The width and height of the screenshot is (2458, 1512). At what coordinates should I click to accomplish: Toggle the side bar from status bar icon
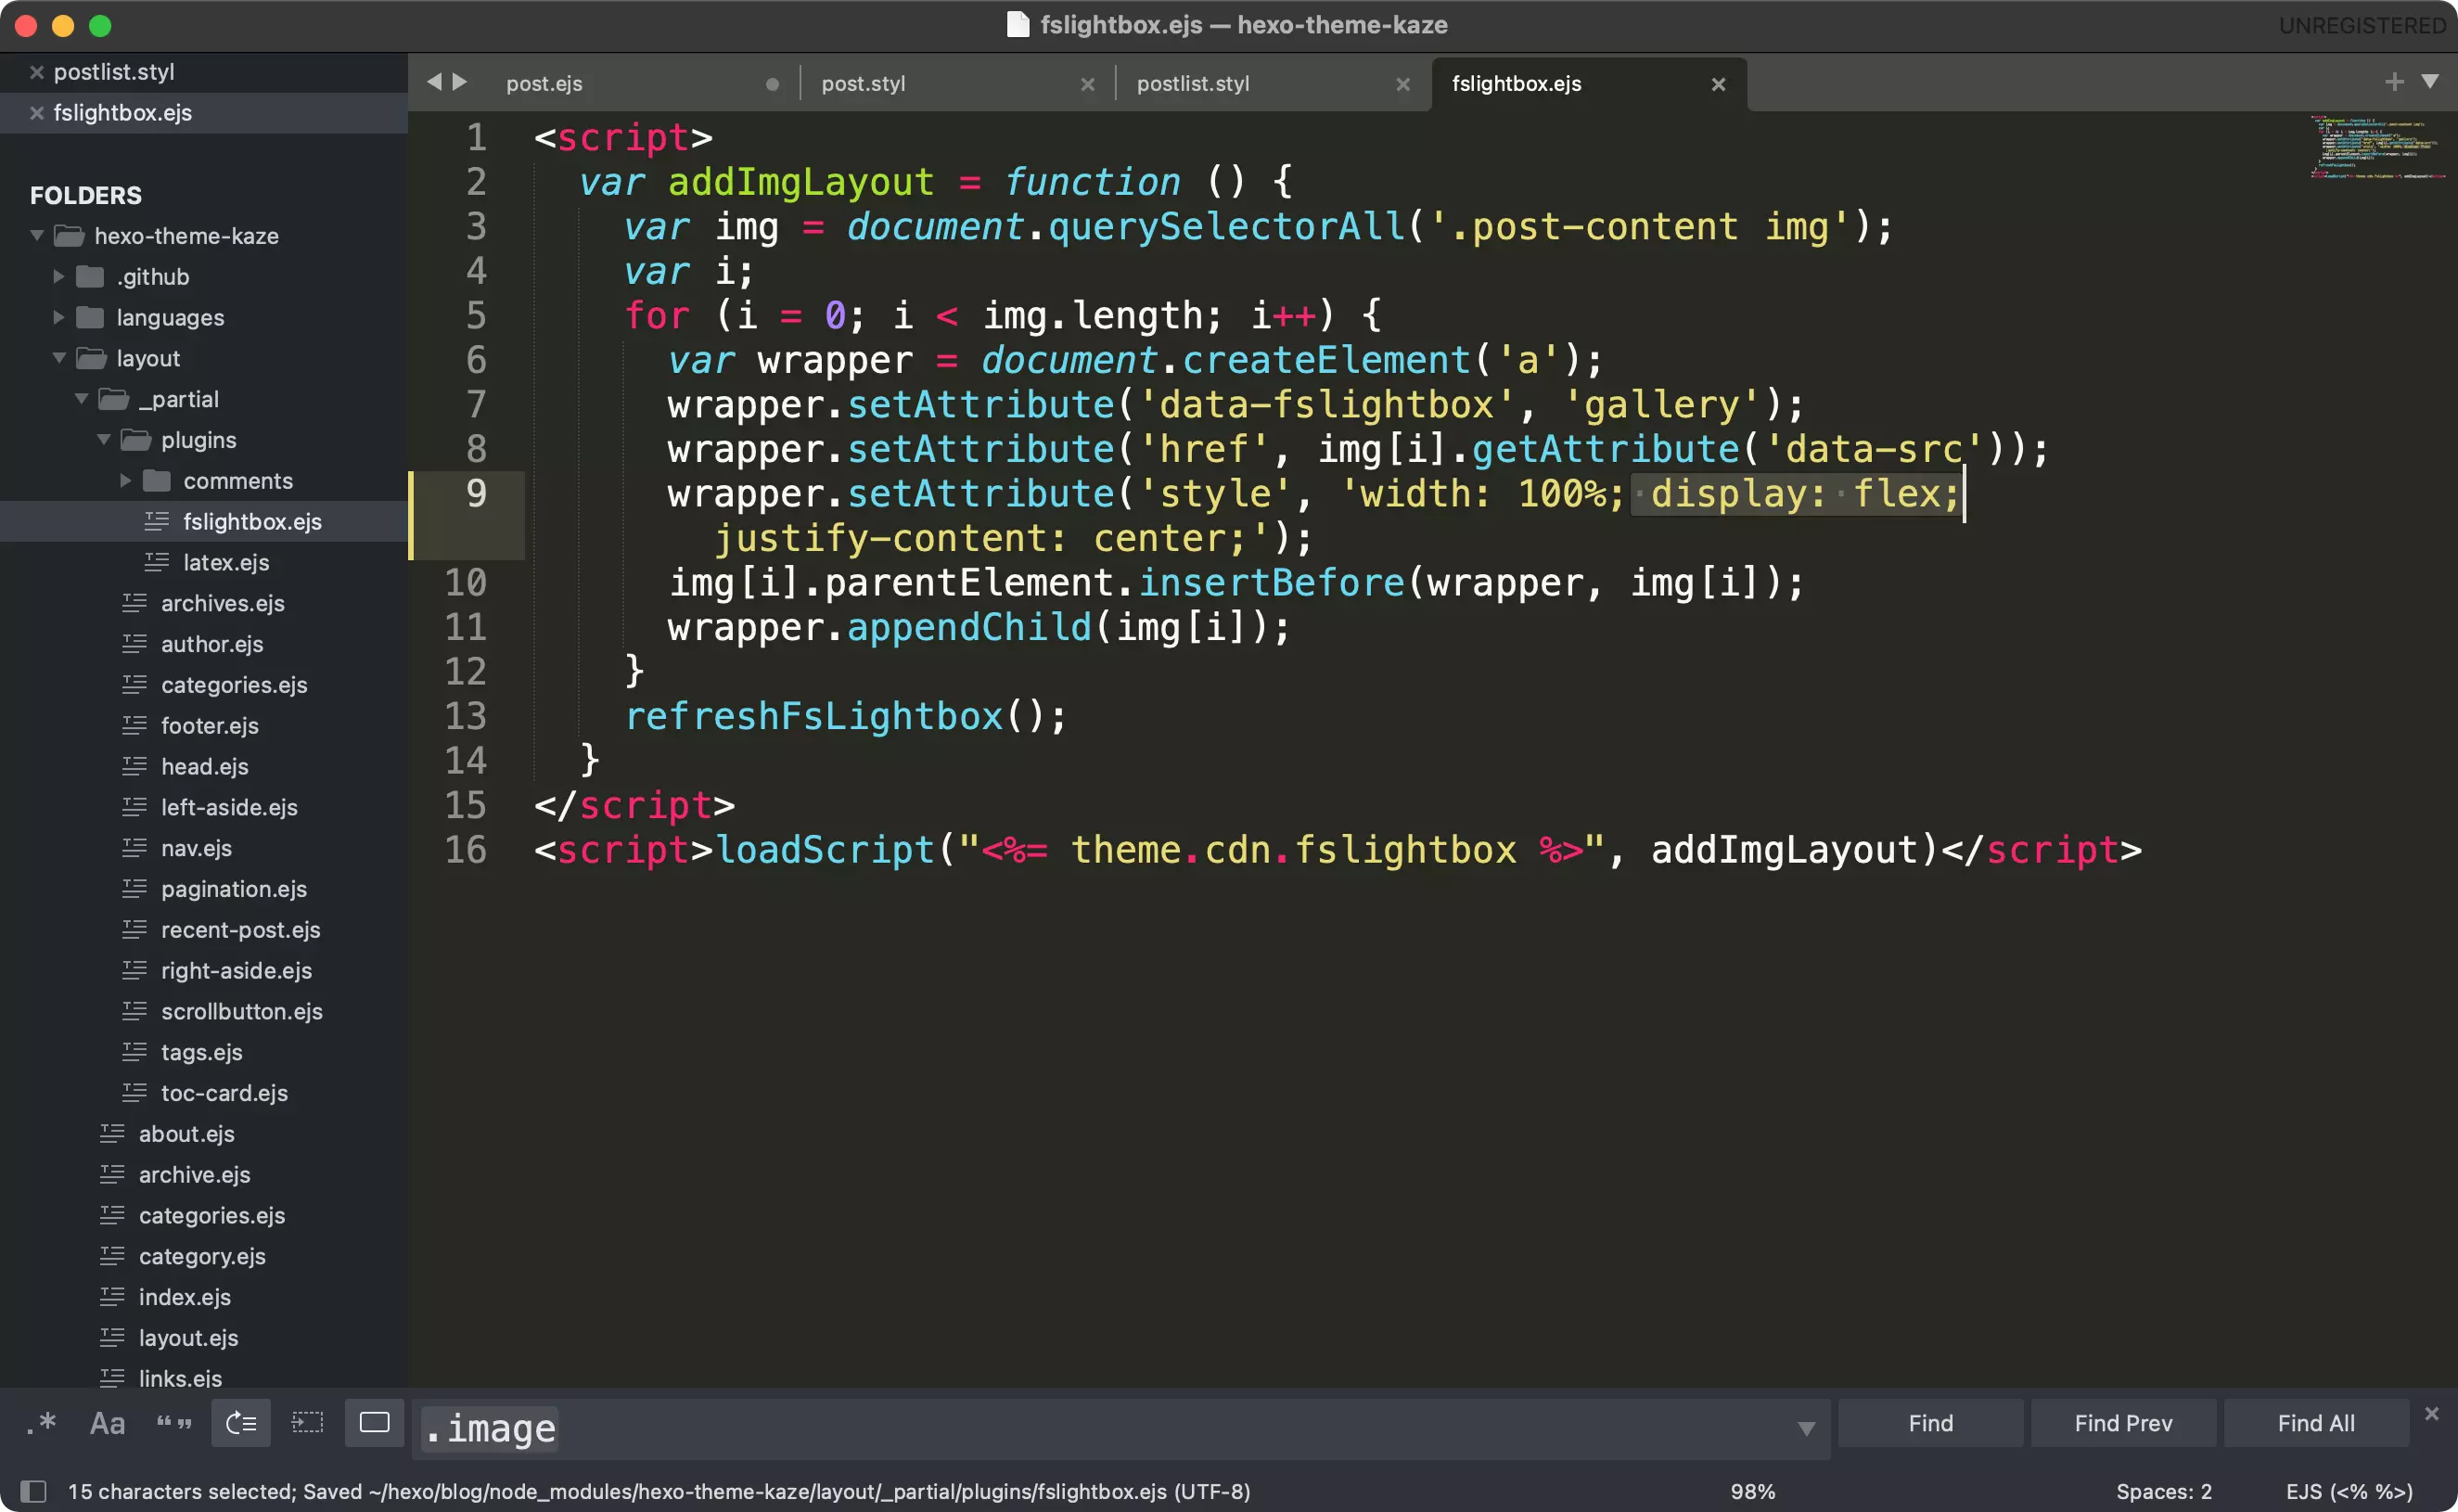(33, 1491)
